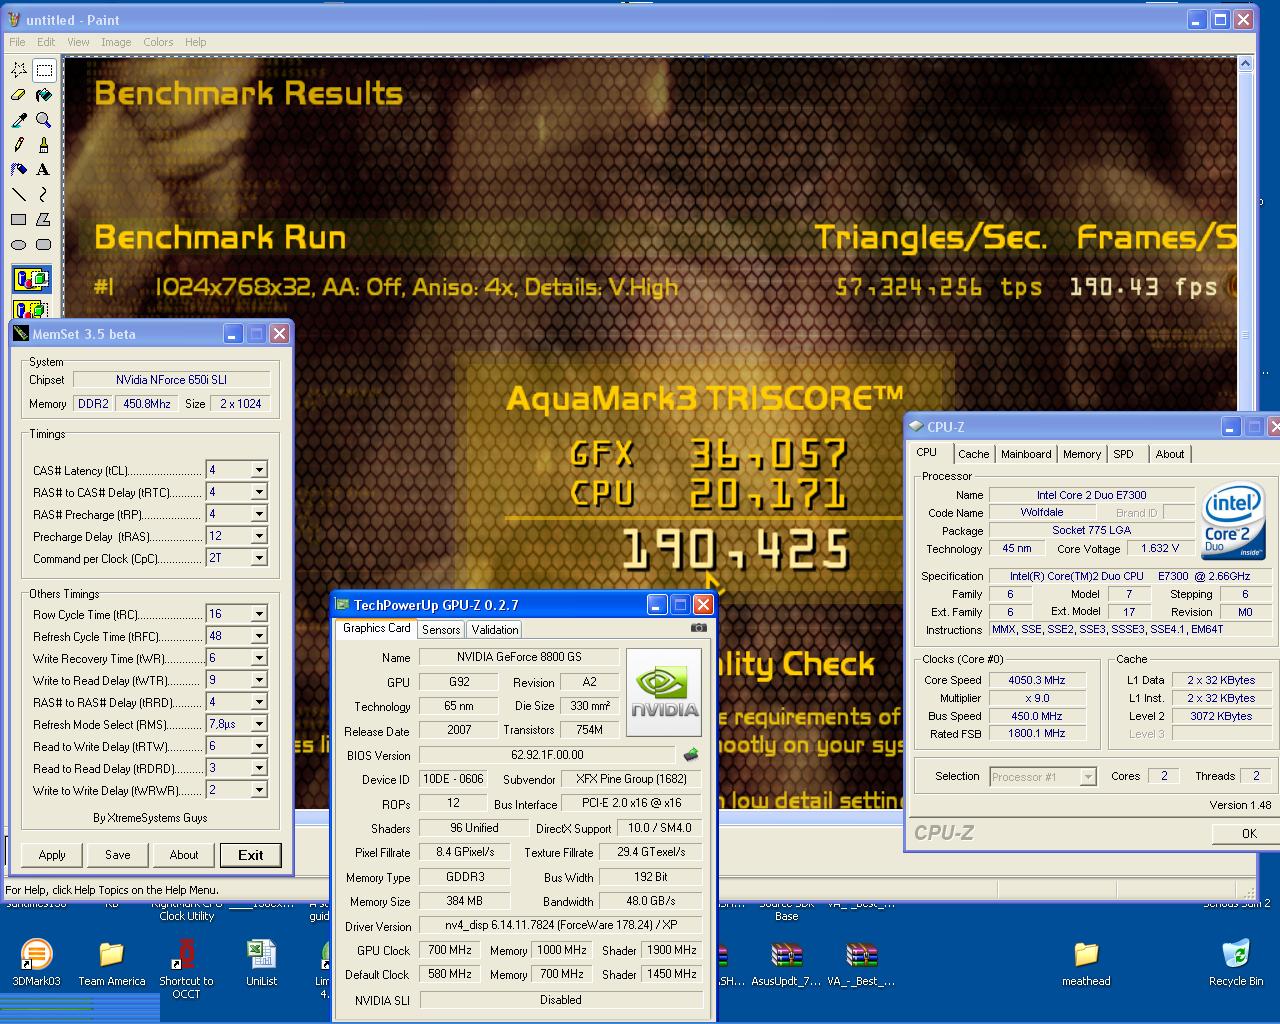The image size is (1280, 1024).
Task: Click OK button in CPU-Z
Action: pos(1249,833)
